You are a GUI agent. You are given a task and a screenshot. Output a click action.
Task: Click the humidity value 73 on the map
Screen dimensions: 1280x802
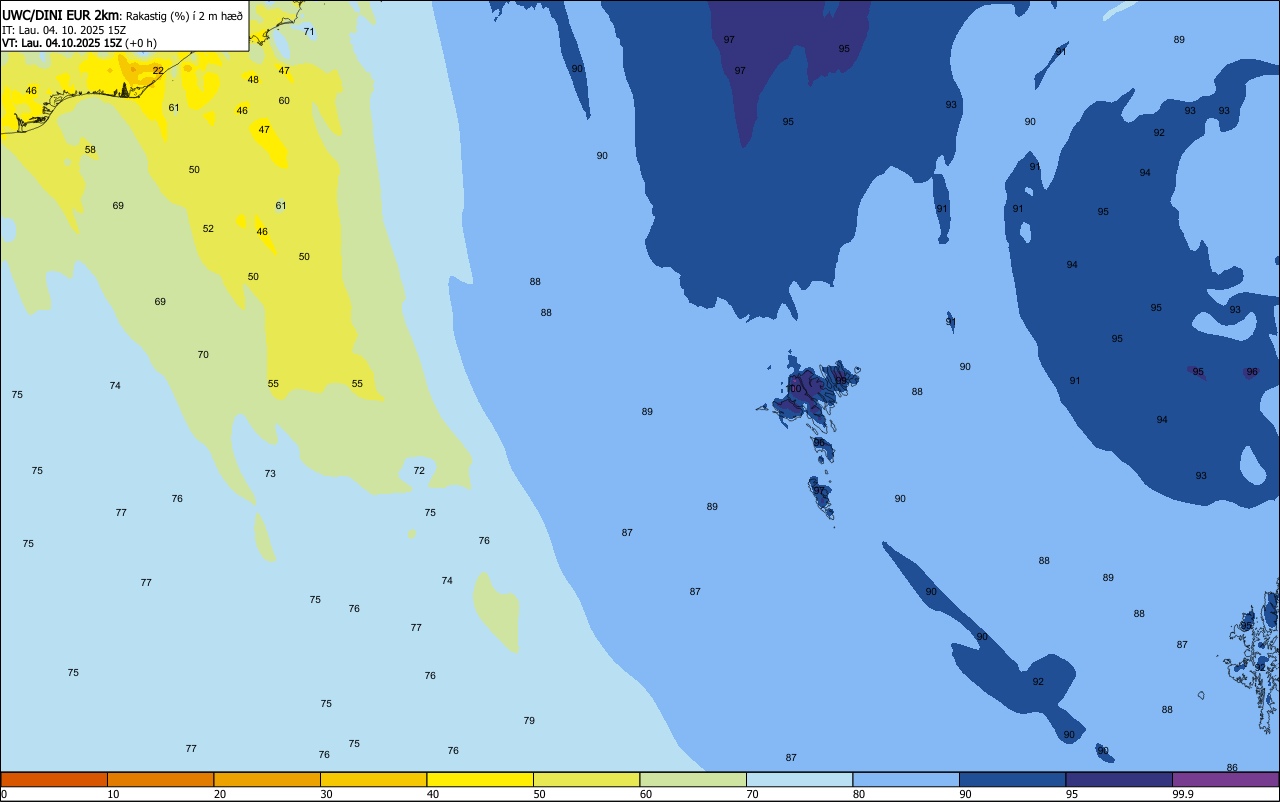[270, 473]
